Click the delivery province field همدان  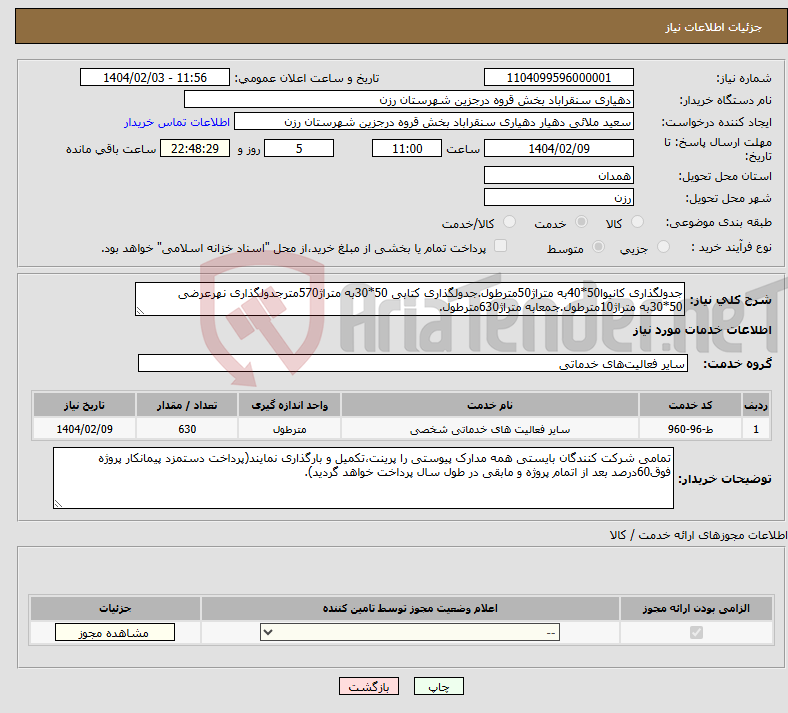558,175
